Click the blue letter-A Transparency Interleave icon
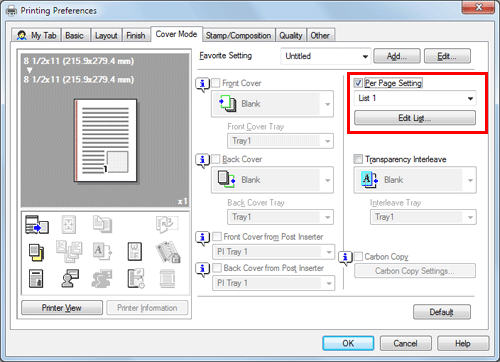Viewport: 500px width, 362px height. pos(370,179)
